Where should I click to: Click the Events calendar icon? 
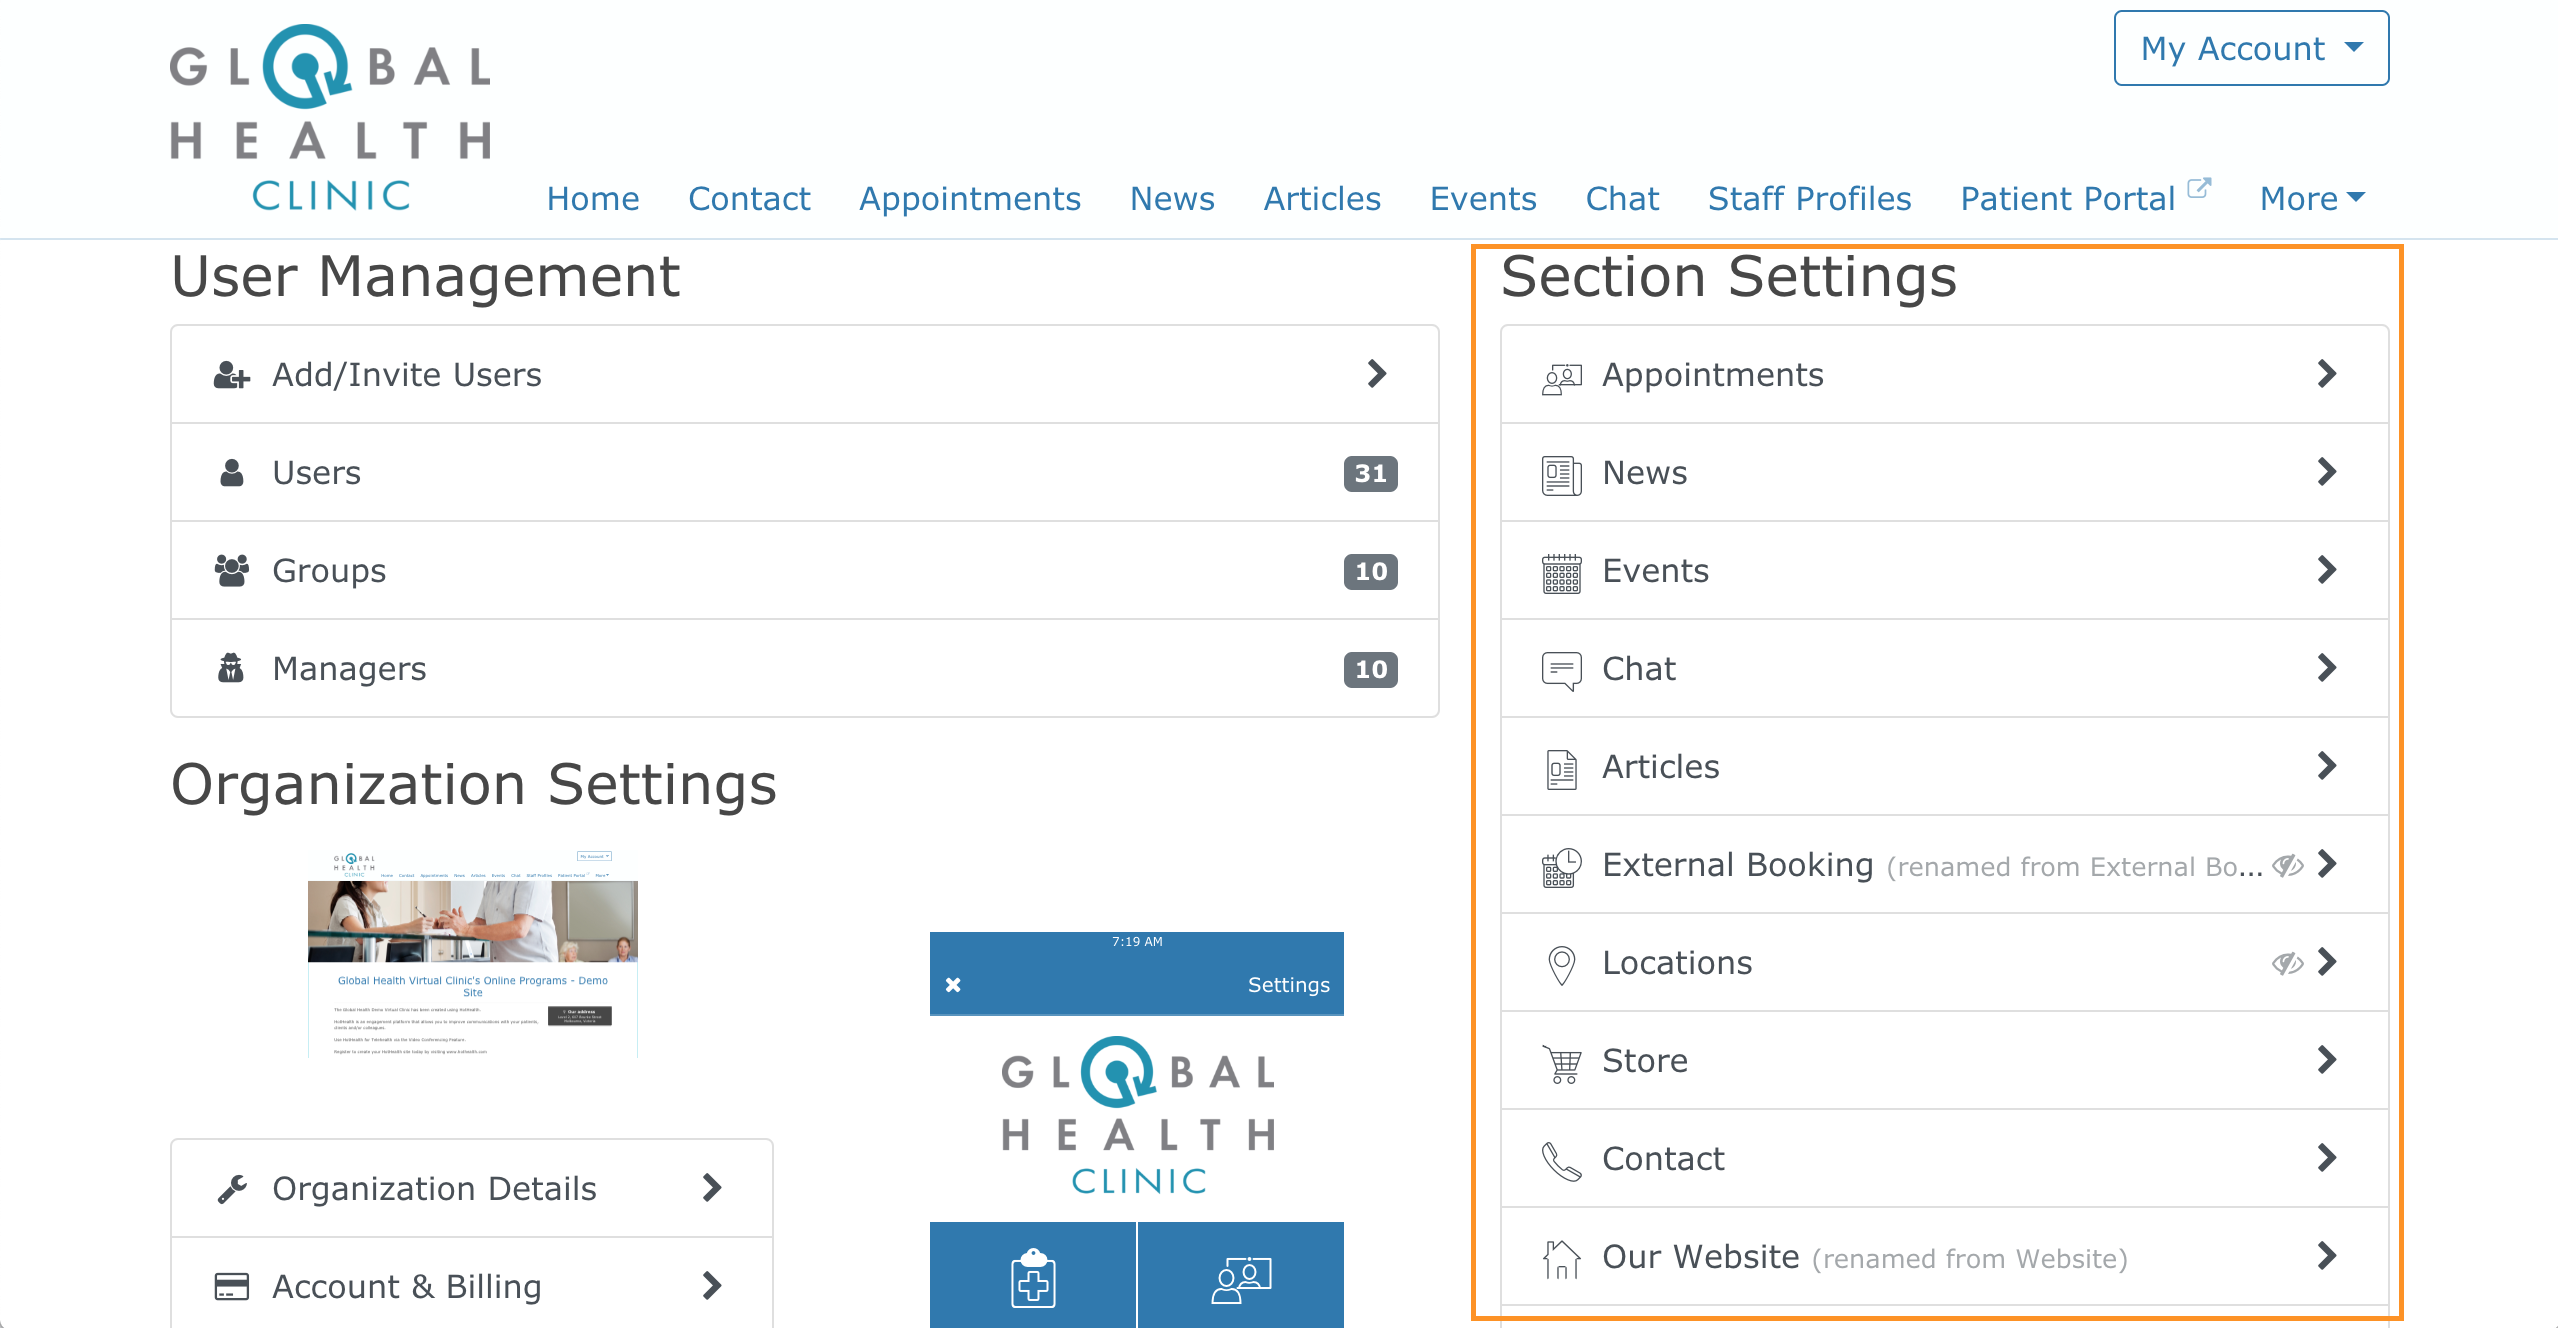point(1561,572)
